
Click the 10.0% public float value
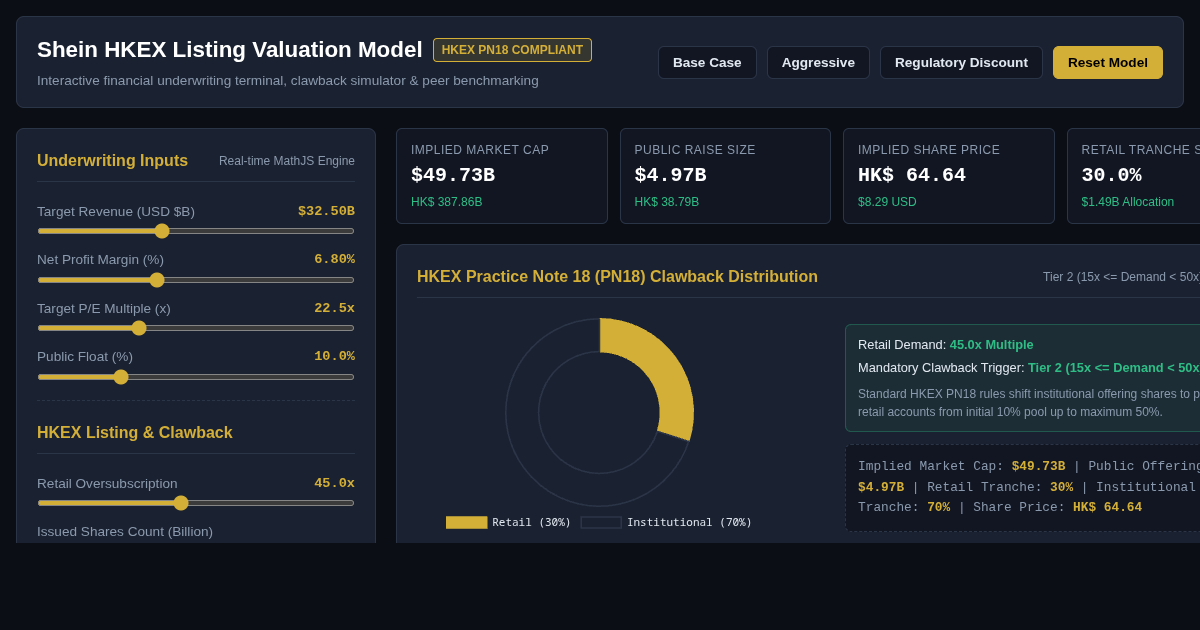point(334,356)
